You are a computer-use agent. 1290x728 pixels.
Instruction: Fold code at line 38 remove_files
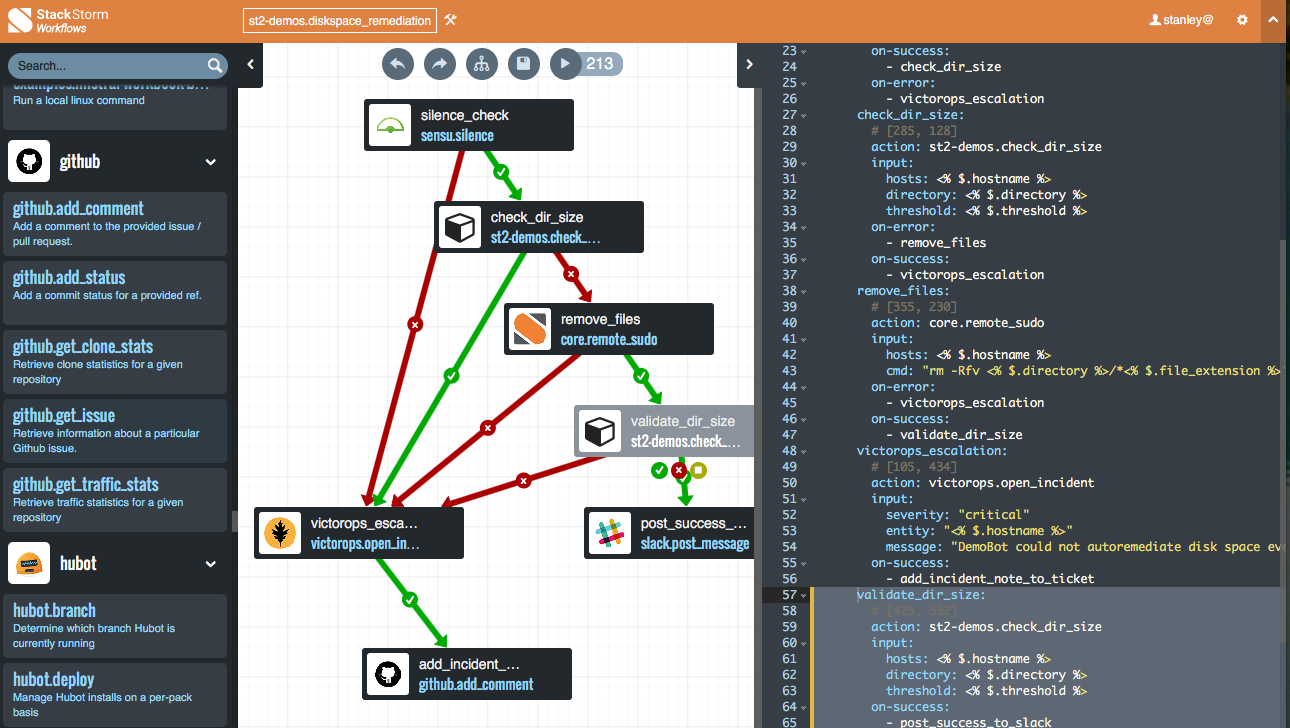click(804, 290)
